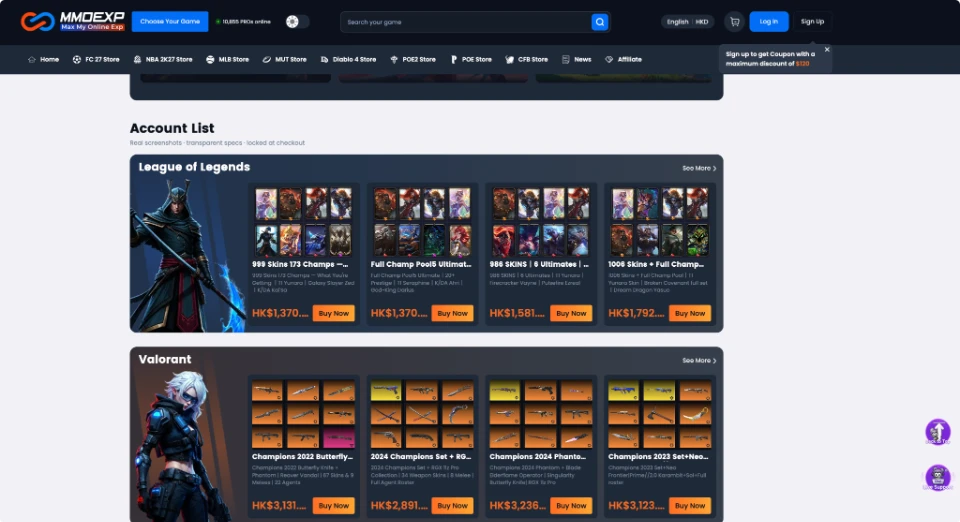Click the Back to Top floating icon

[x=937, y=431]
